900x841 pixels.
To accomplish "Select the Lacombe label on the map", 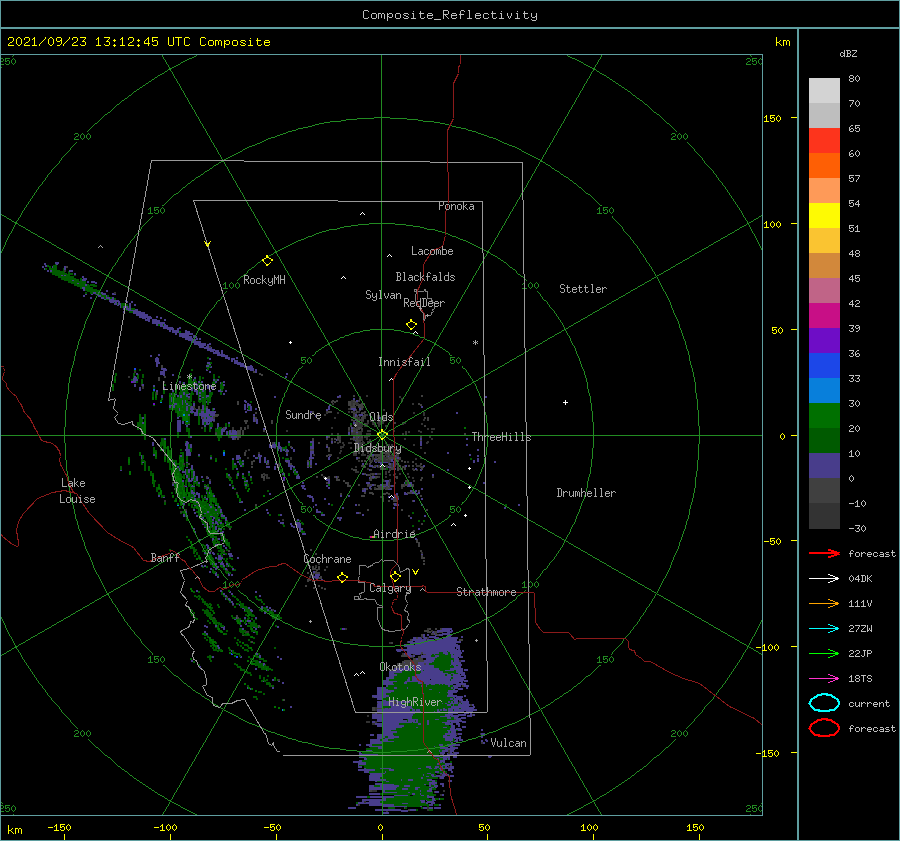I will [432, 251].
